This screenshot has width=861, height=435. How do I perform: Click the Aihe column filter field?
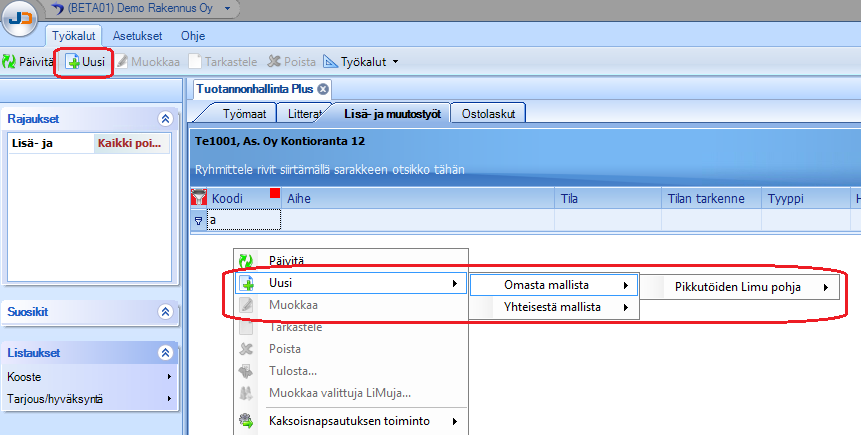[418, 219]
